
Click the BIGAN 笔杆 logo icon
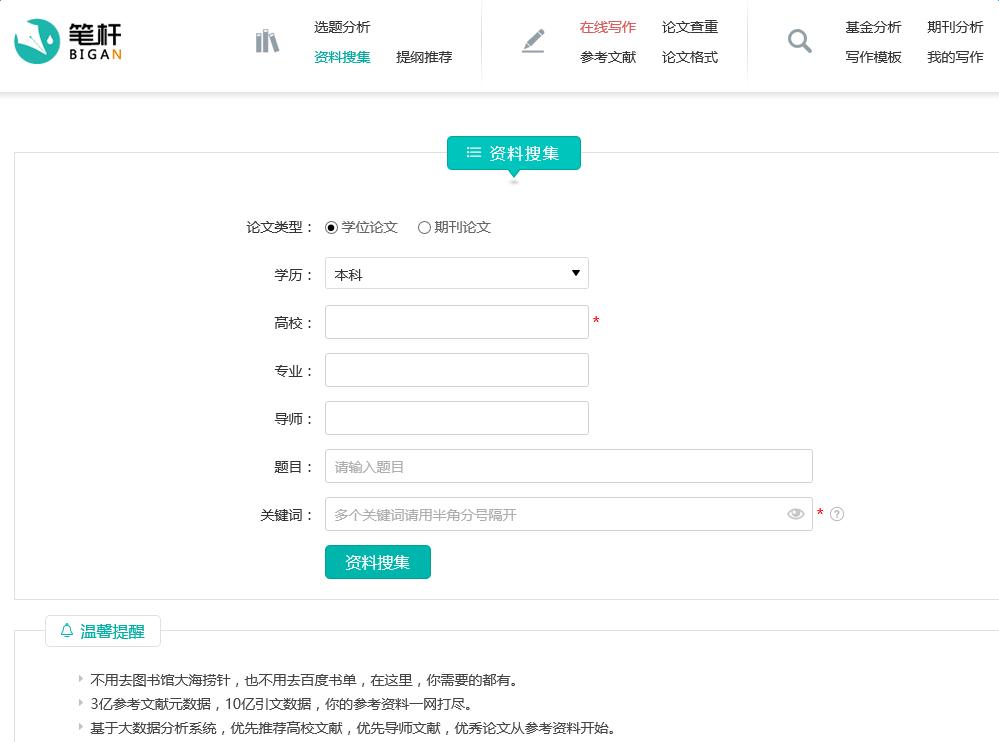(x=35, y=42)
